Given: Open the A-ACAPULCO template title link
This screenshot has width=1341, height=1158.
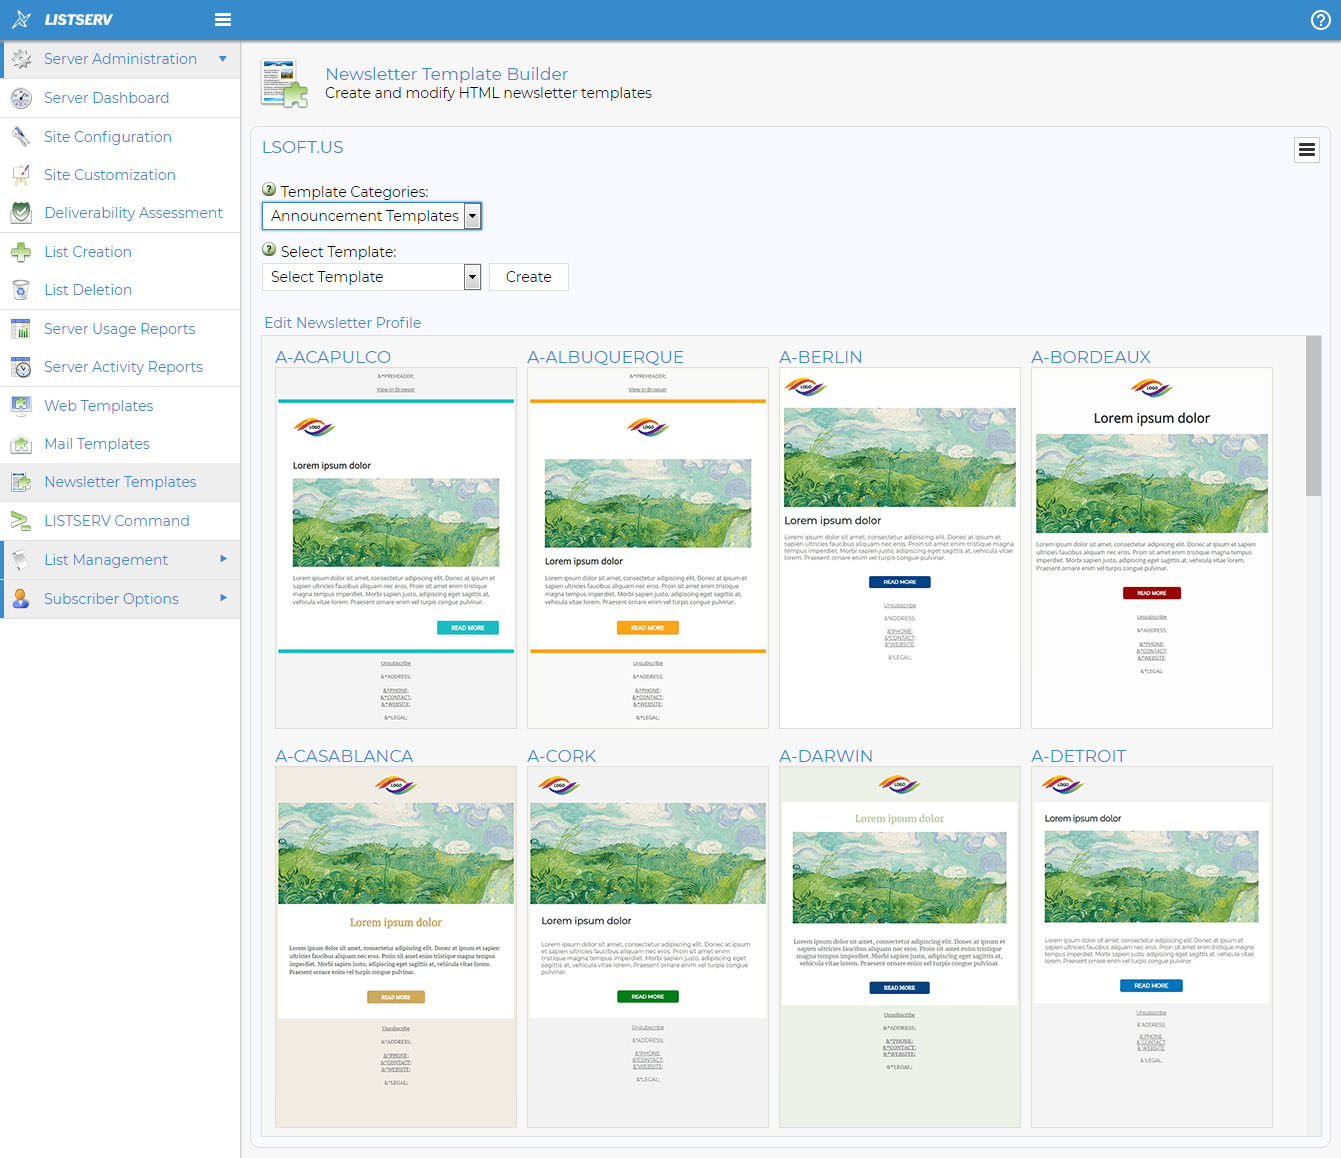Looking at the screenshot, I should [333, 357].
